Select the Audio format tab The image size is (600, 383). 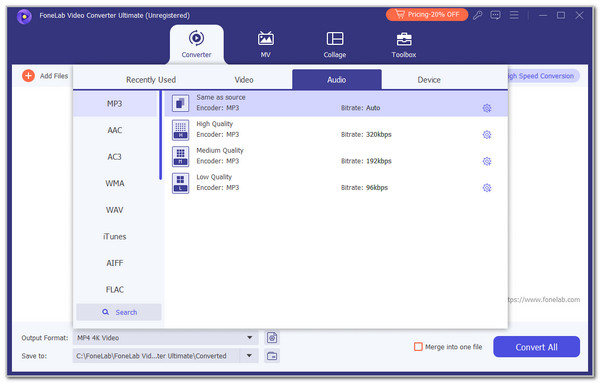(x=337, y=80)
